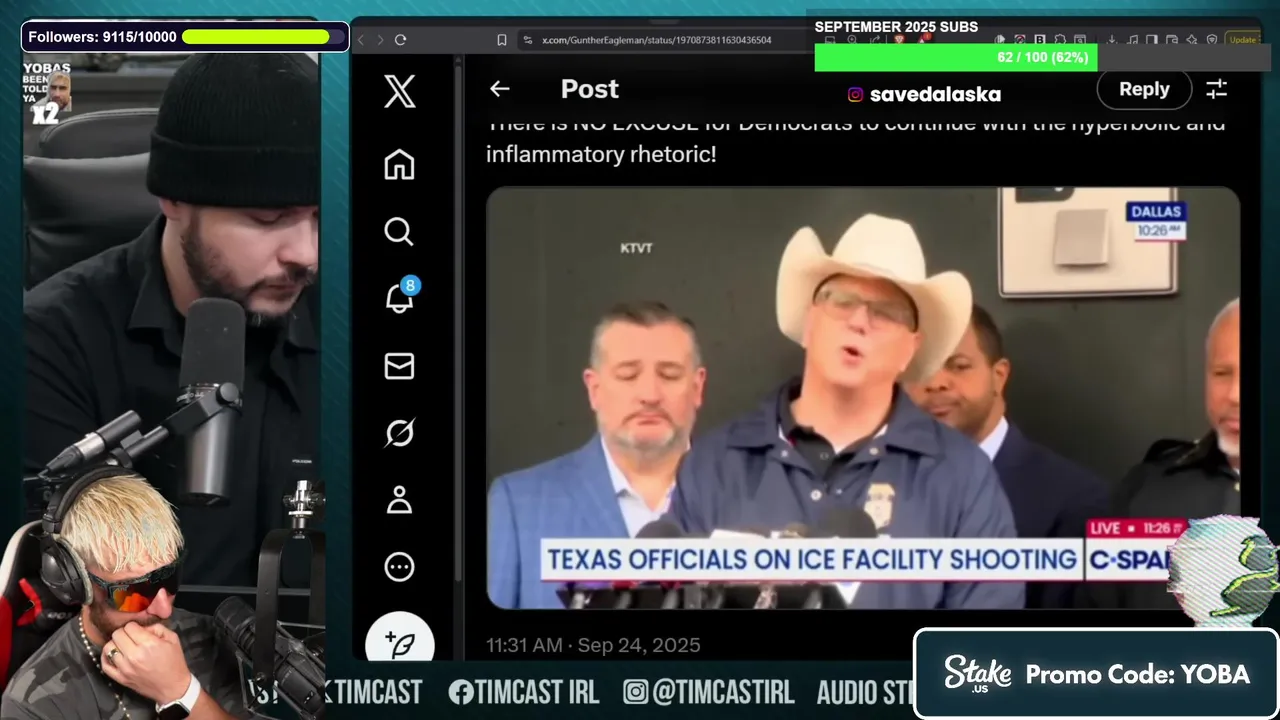1280x720 pixels.
Task: Click the 'inflammatory rhetoric!' post text
Action: point(601,155)
